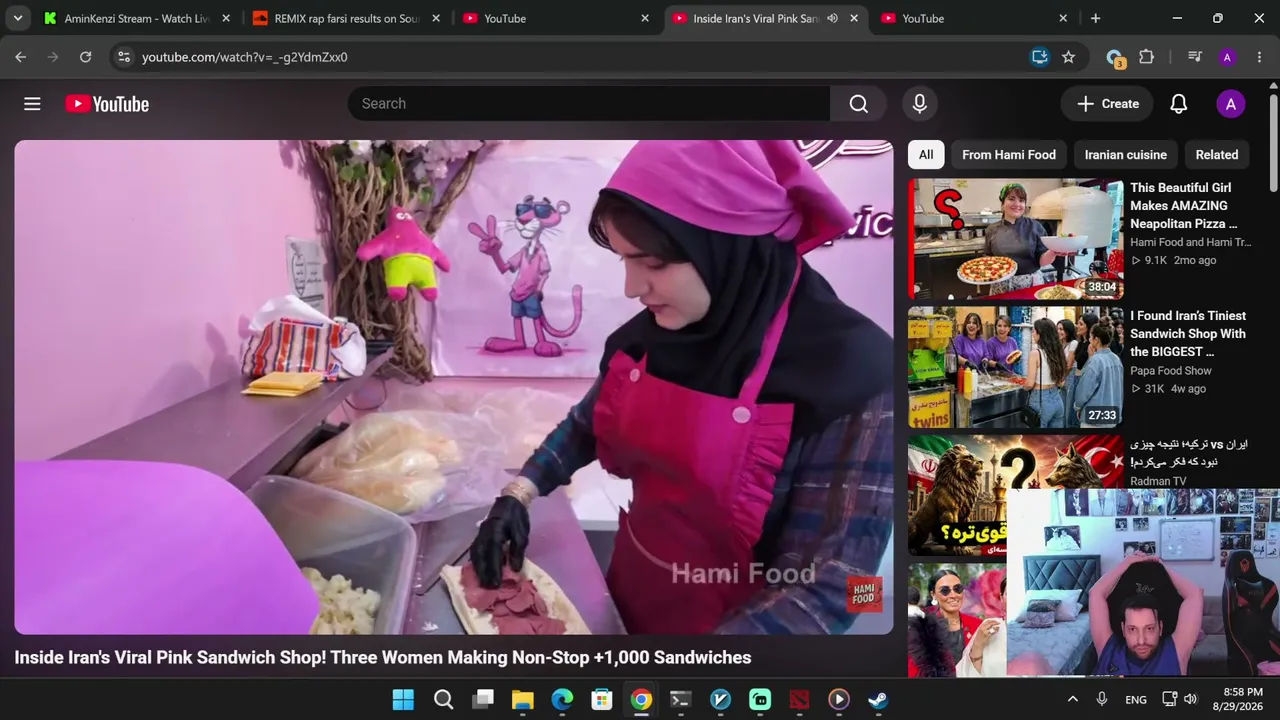Screen dimensions: 1280x720
Task: Open Task View on the taskbar
Action: tap(483, 700)
